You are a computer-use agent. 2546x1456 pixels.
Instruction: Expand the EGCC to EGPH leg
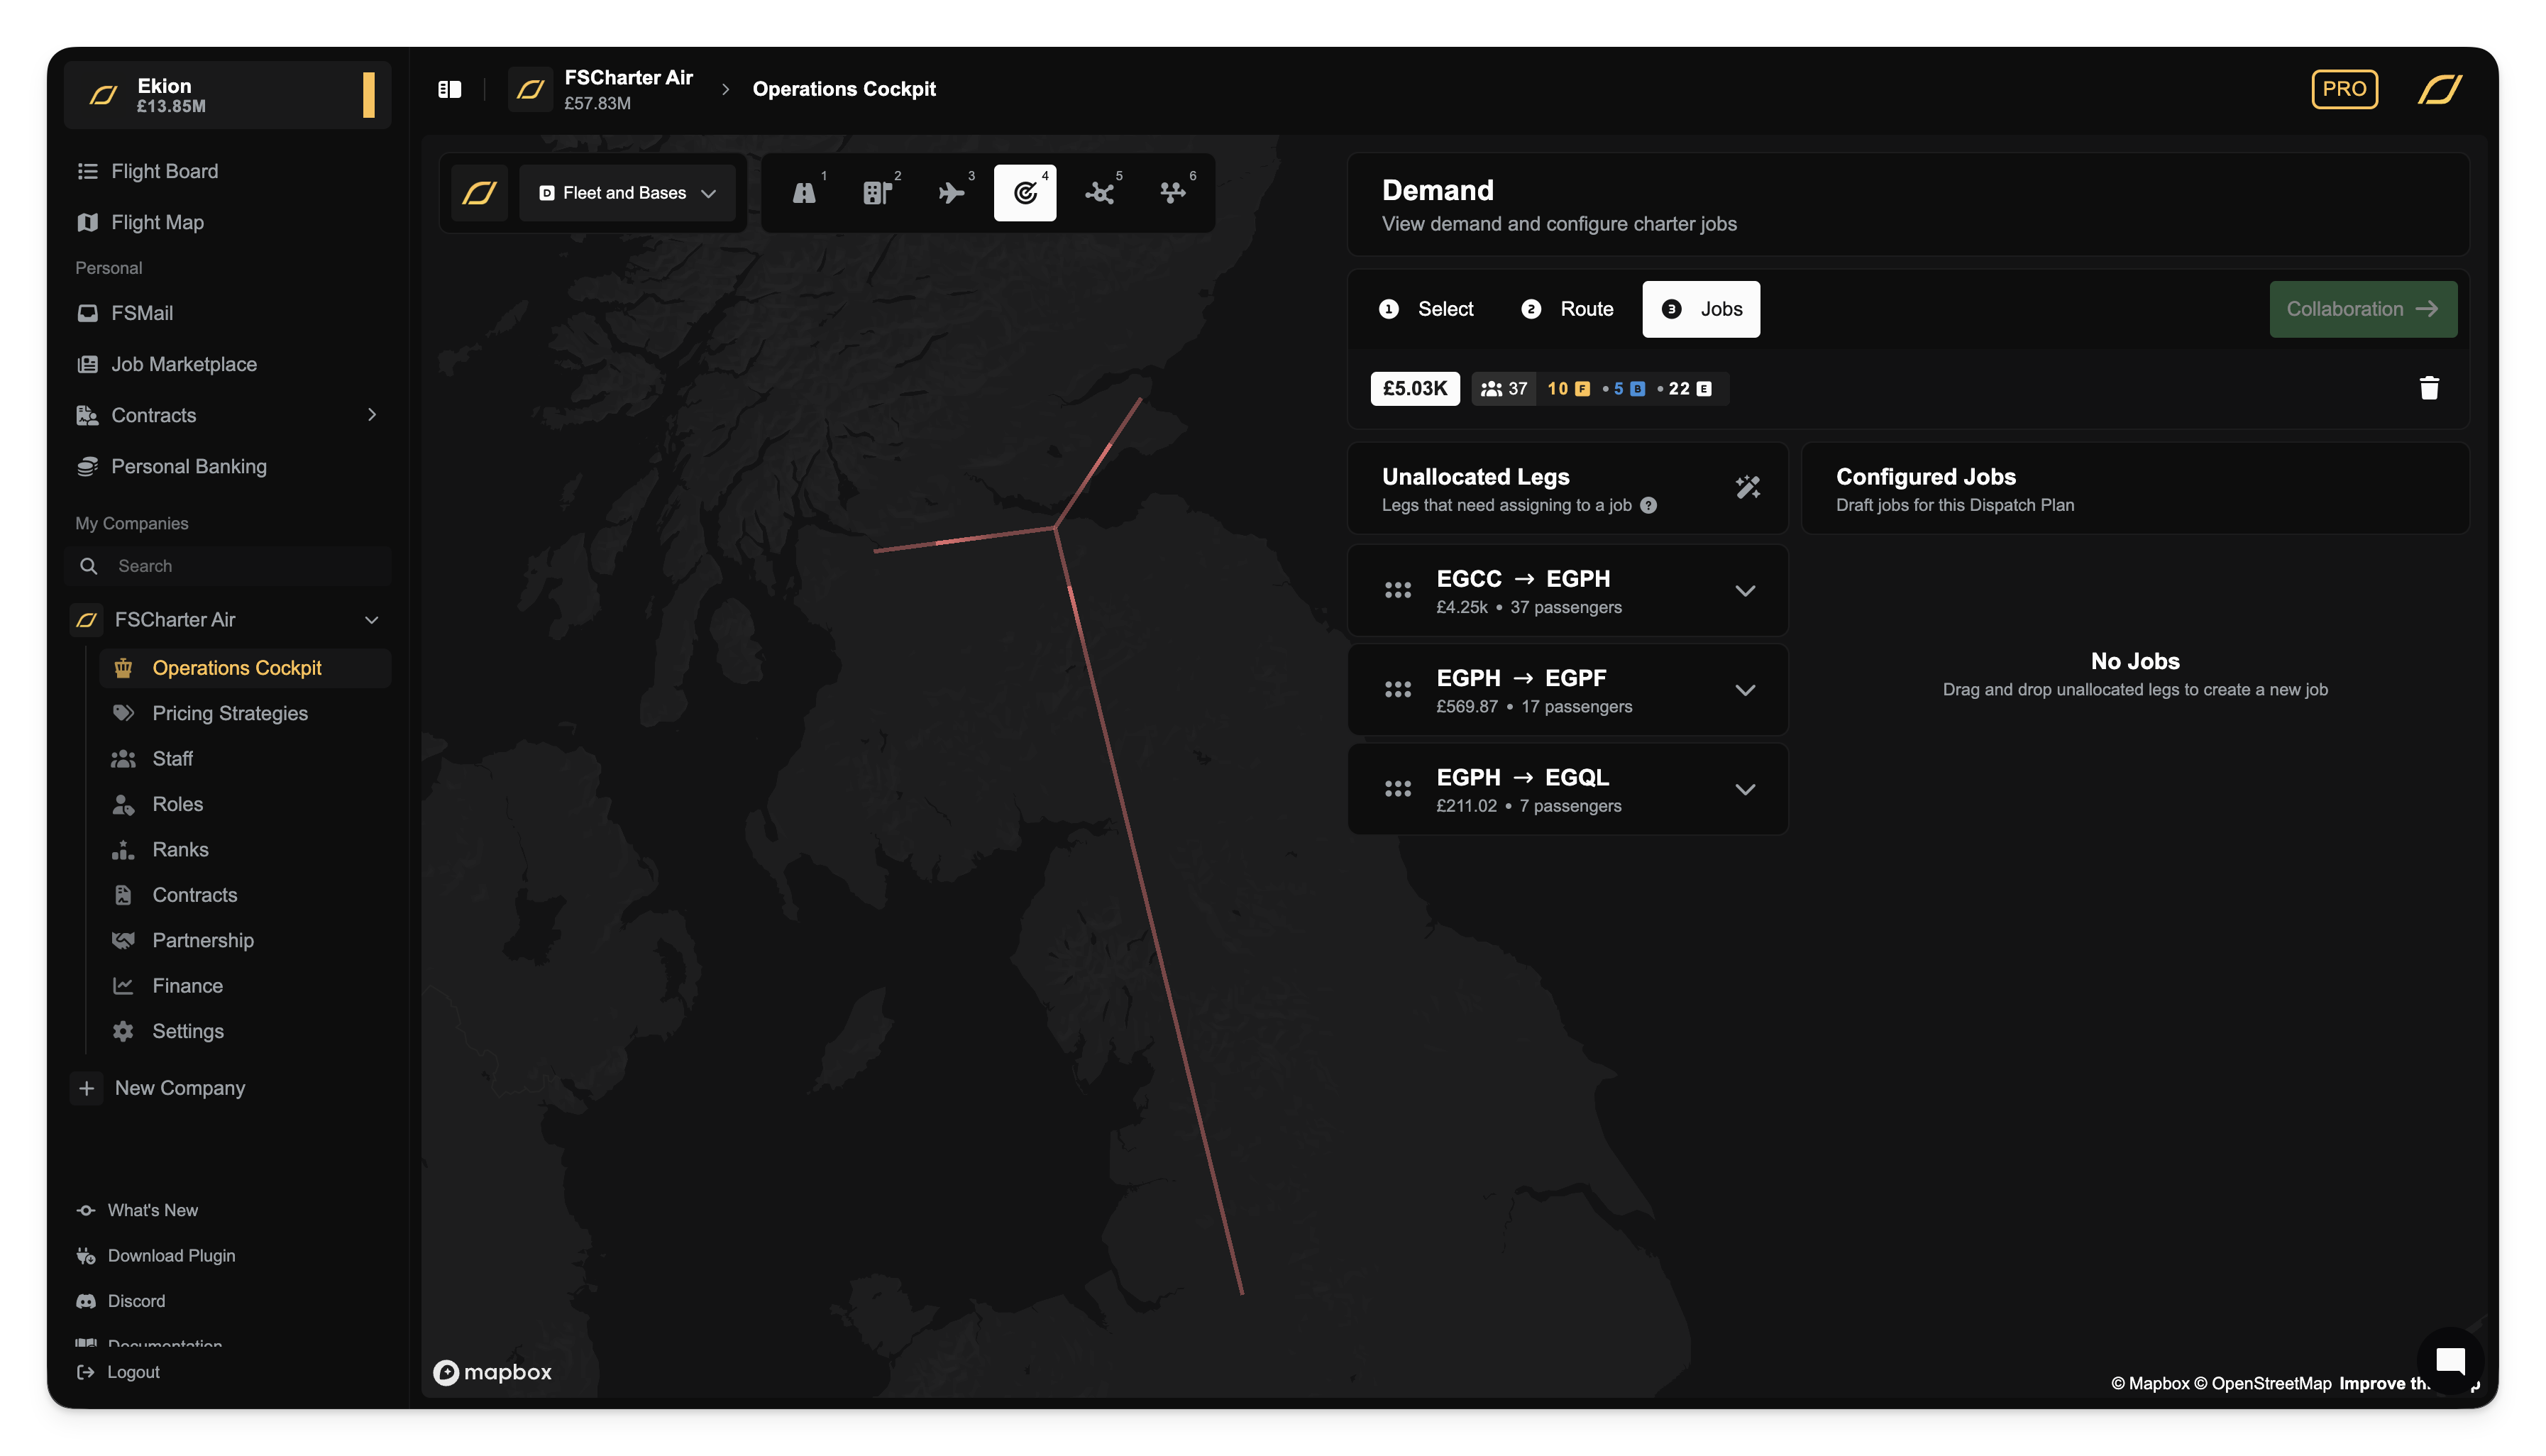(1745, 591)
